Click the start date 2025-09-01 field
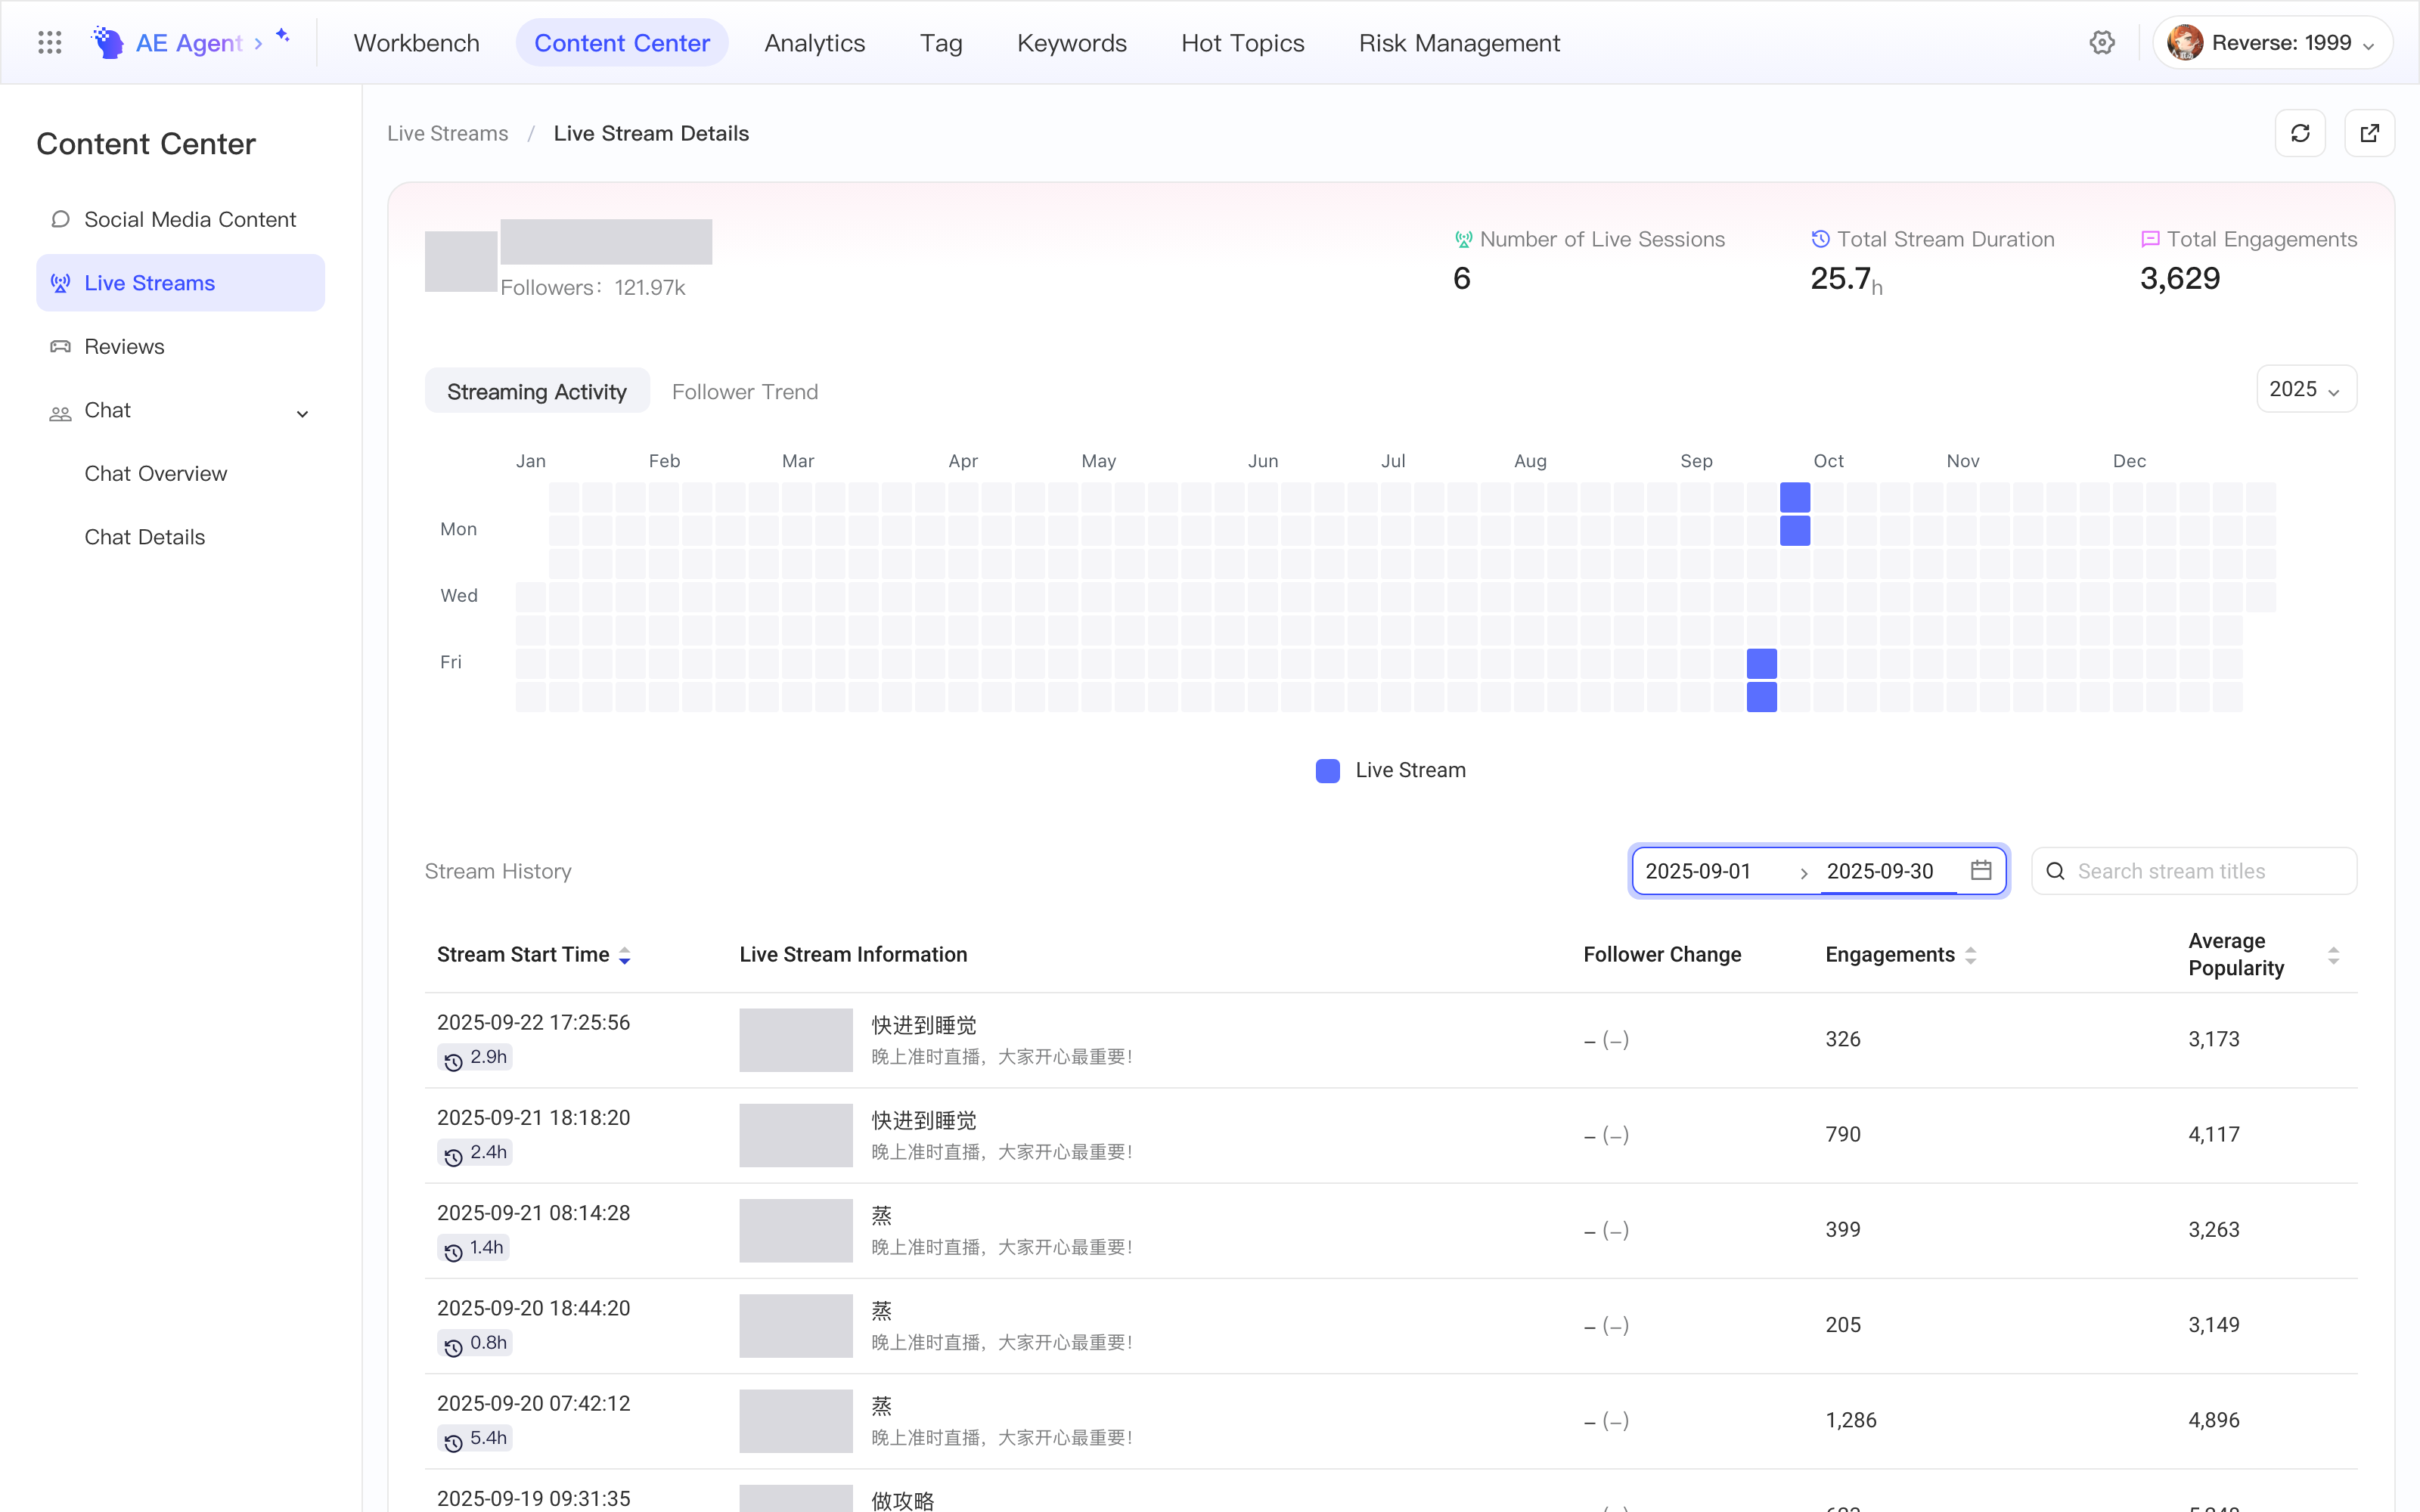The image size is (2420, 1512). pos(1698,871)
